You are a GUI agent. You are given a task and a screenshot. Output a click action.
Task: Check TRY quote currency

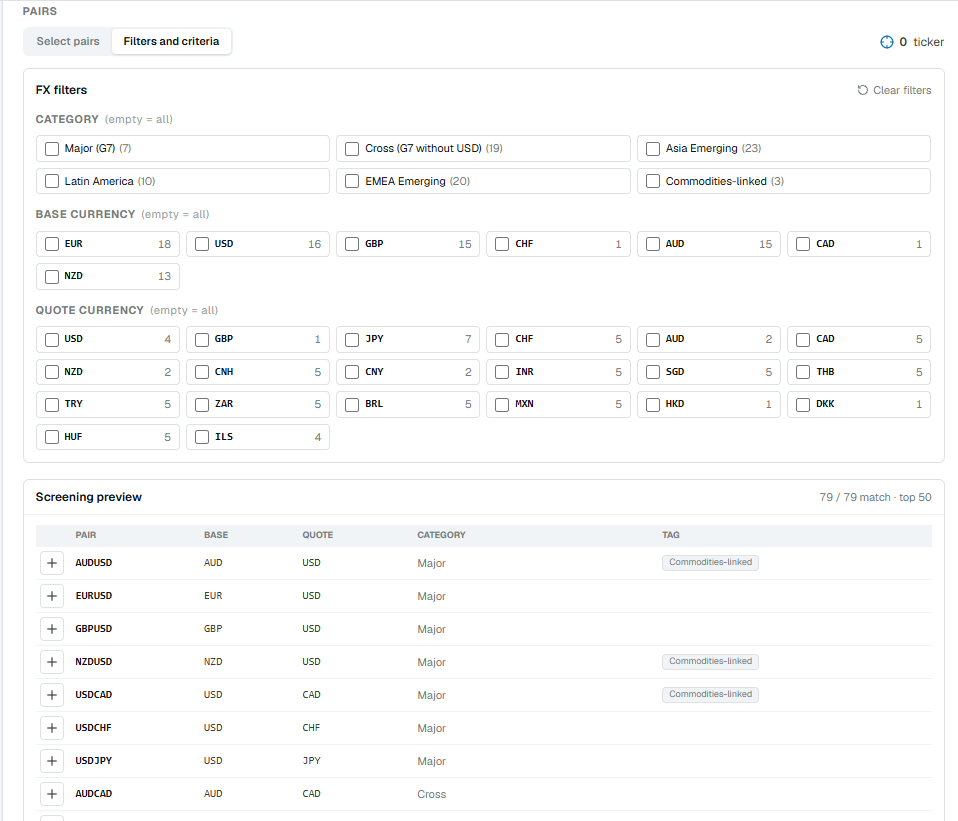pyautogui.click(x=52, y=404)
